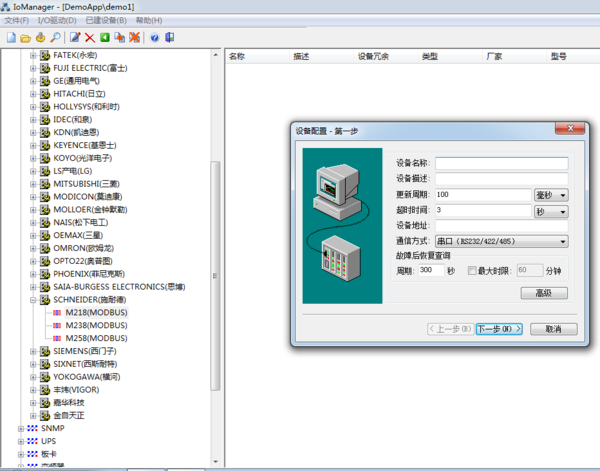The image size is (600, 471).
Task: Select SAIA-BURGESS ELECTRONICS(思博) in the tree
Action: click(119, 287)
